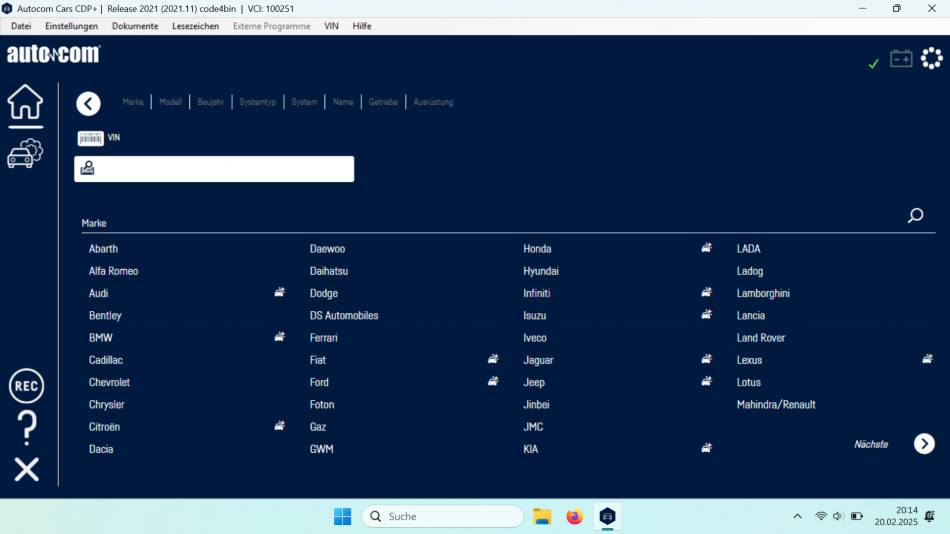The height and width of the screenshot is (534, 950).
Task: Click the car icon next to Jaguar
Action: coord(706,359)
